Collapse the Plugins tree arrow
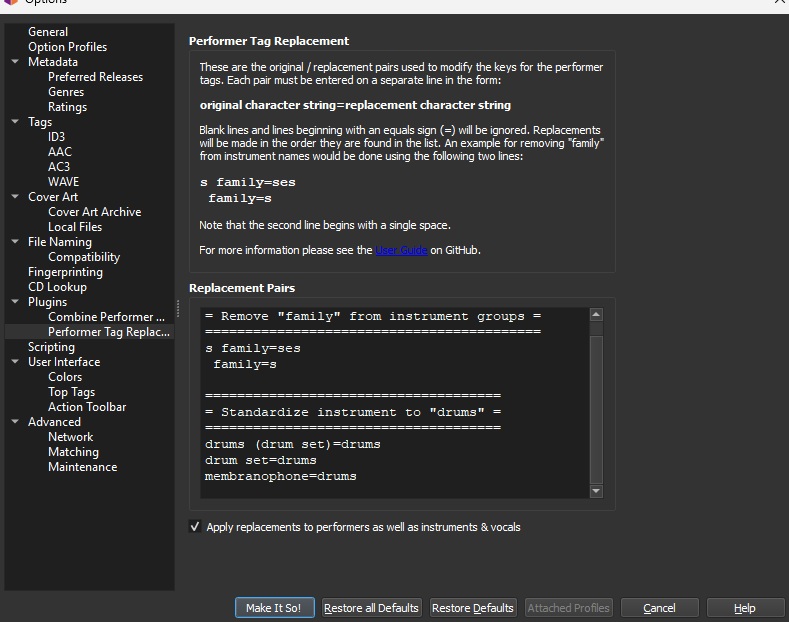Image resolution: width=789 pixels, height=622 pixels. [x=16, y=302]
